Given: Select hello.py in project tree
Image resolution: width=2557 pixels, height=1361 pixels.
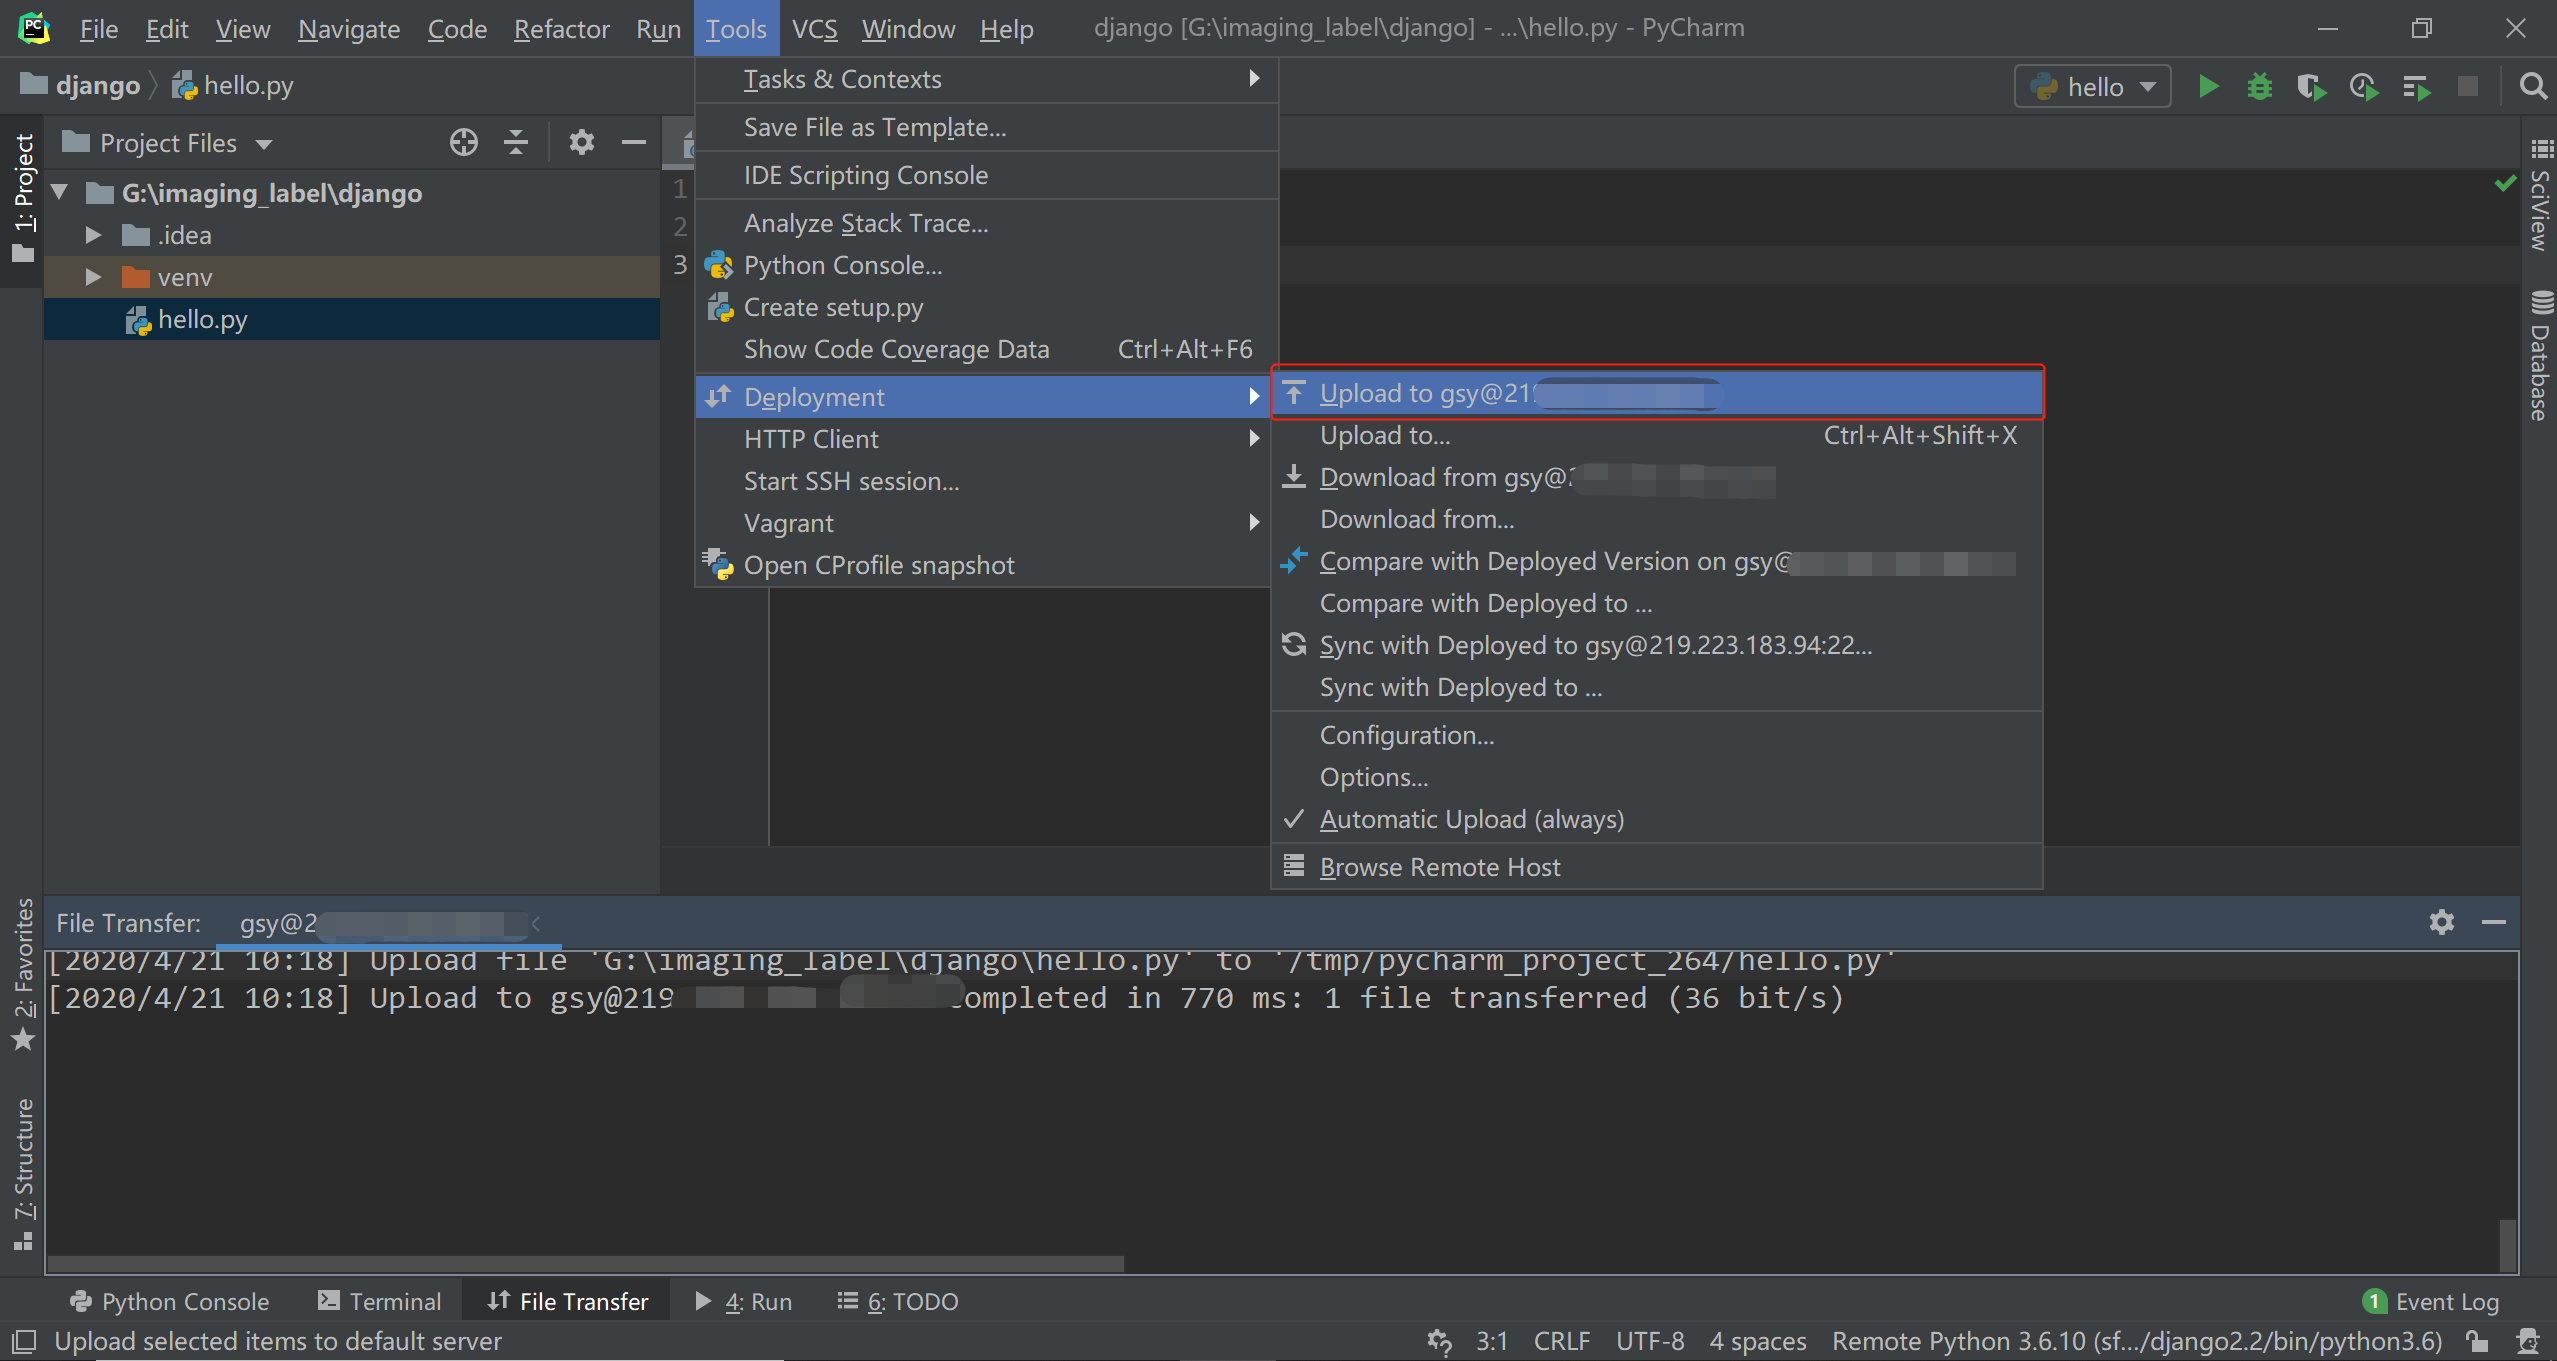Looking at the screenshot, I should (202, 319).
